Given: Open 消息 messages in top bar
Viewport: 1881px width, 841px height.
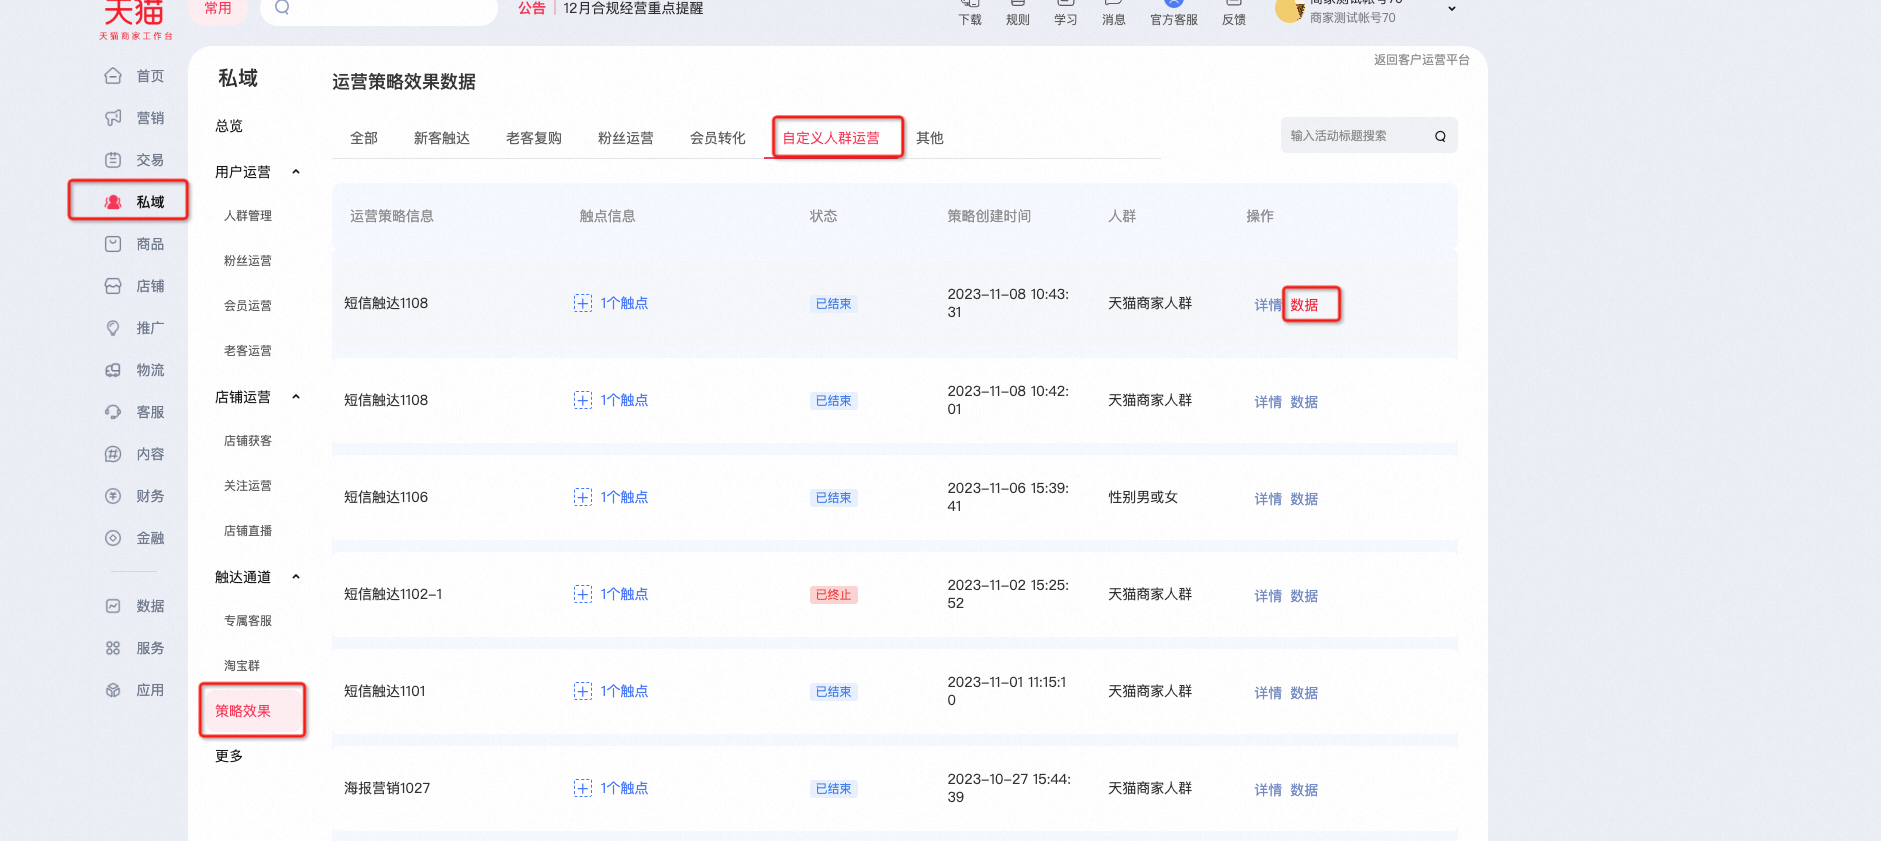Looking at the screenshot, I should 1114,12.
